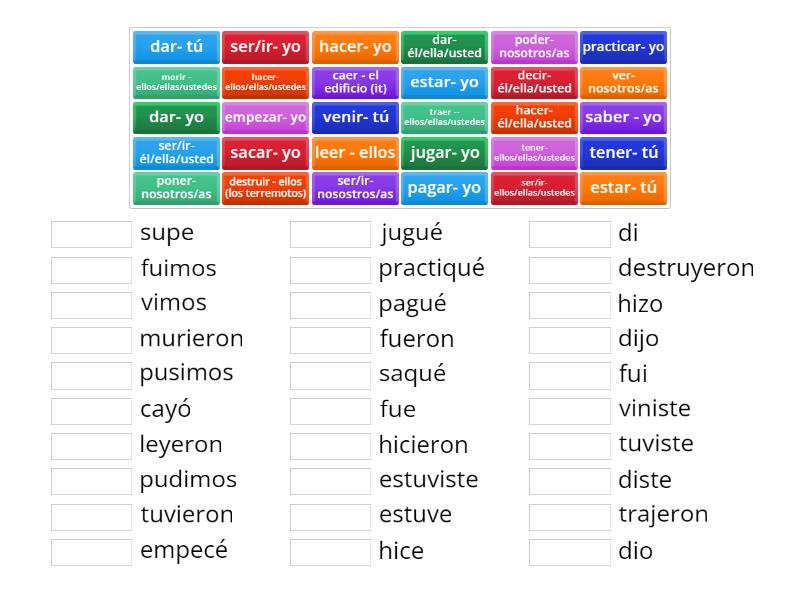Choose the pink 'empezar- yo' tile

point(265,117)
